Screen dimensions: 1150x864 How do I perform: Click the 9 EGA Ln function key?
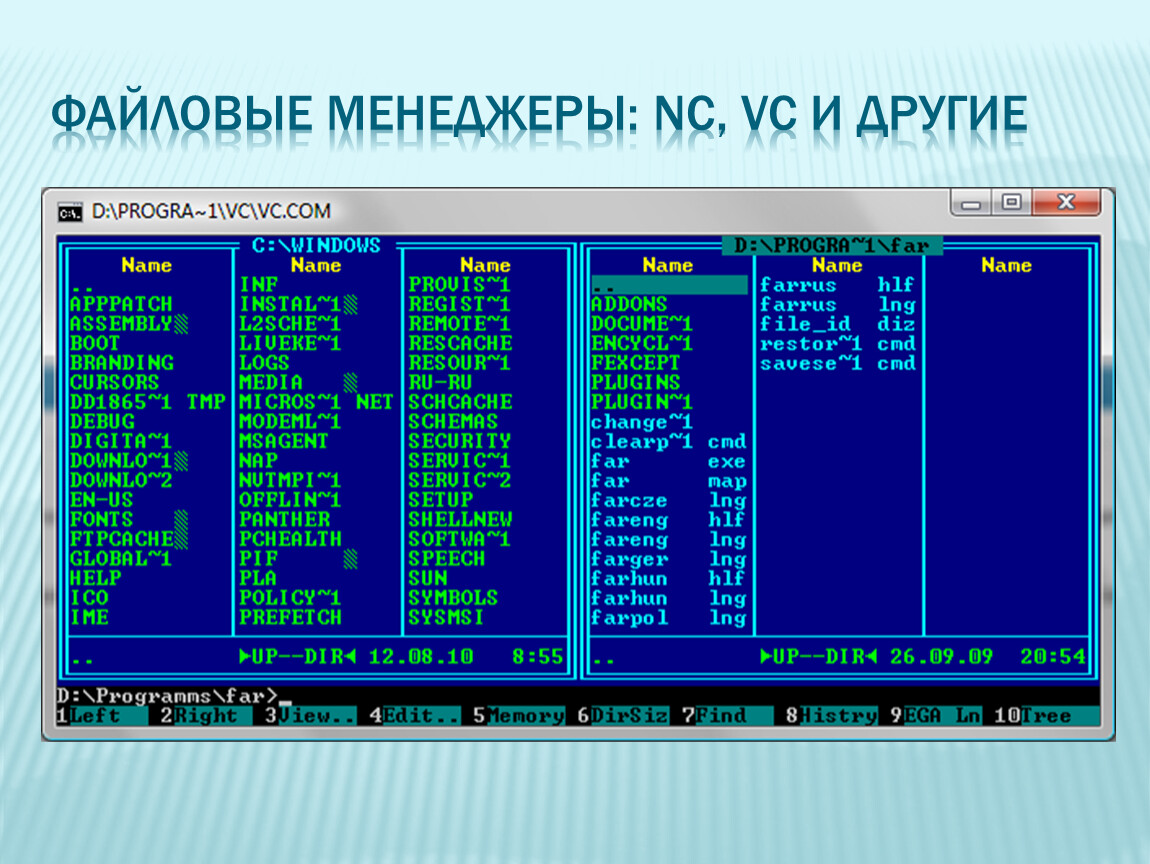pyautogui.click(x=935, y=716)
